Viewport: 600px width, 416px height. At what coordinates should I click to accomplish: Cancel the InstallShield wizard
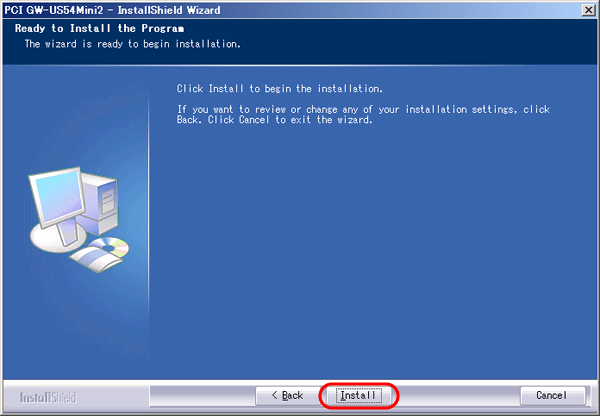pyautogui.click(x=553, y=395)
